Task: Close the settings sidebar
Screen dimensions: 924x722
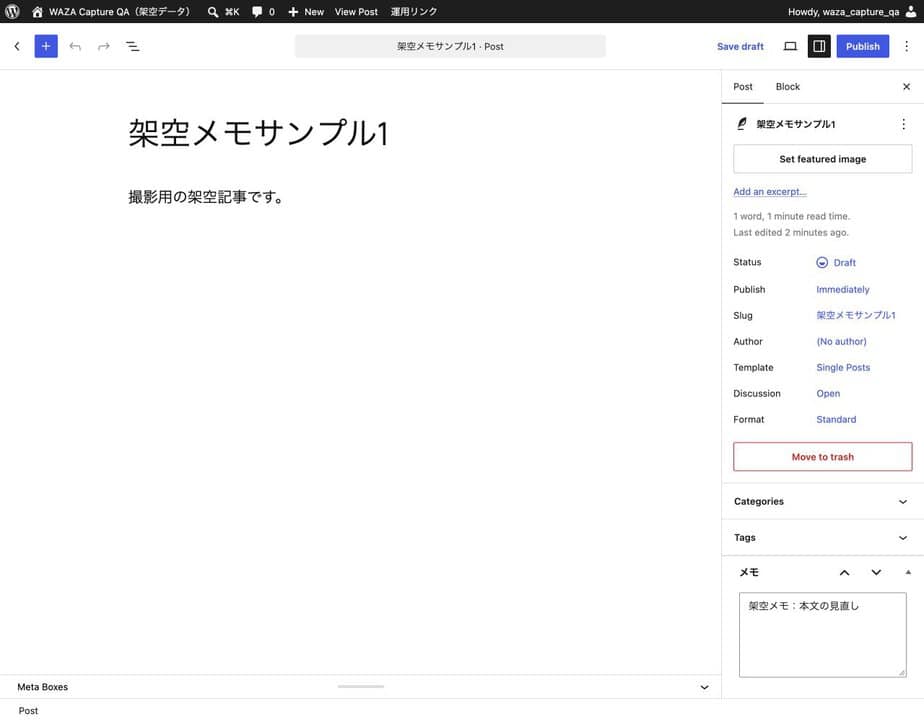Action: click(906, 87)
